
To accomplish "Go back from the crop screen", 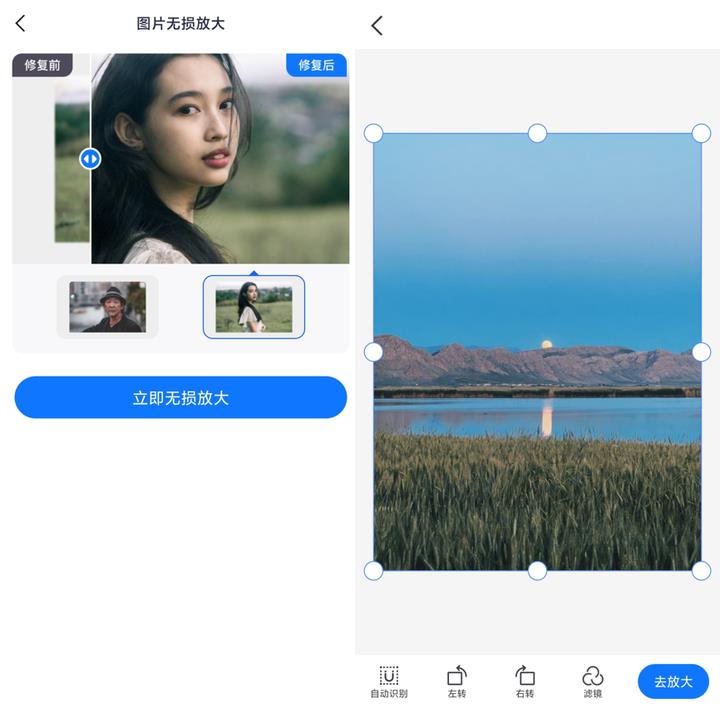I will 377,26.
